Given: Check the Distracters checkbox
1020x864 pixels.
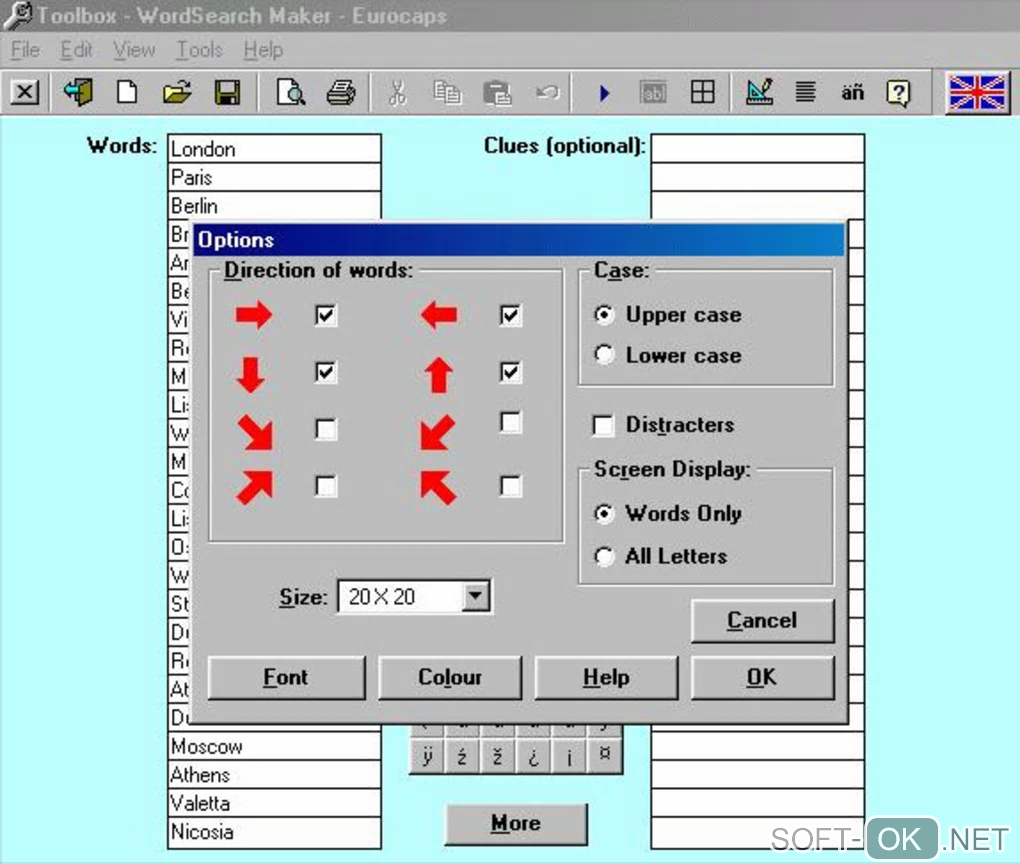Looking at the screenshot, I should pos(603,425).
